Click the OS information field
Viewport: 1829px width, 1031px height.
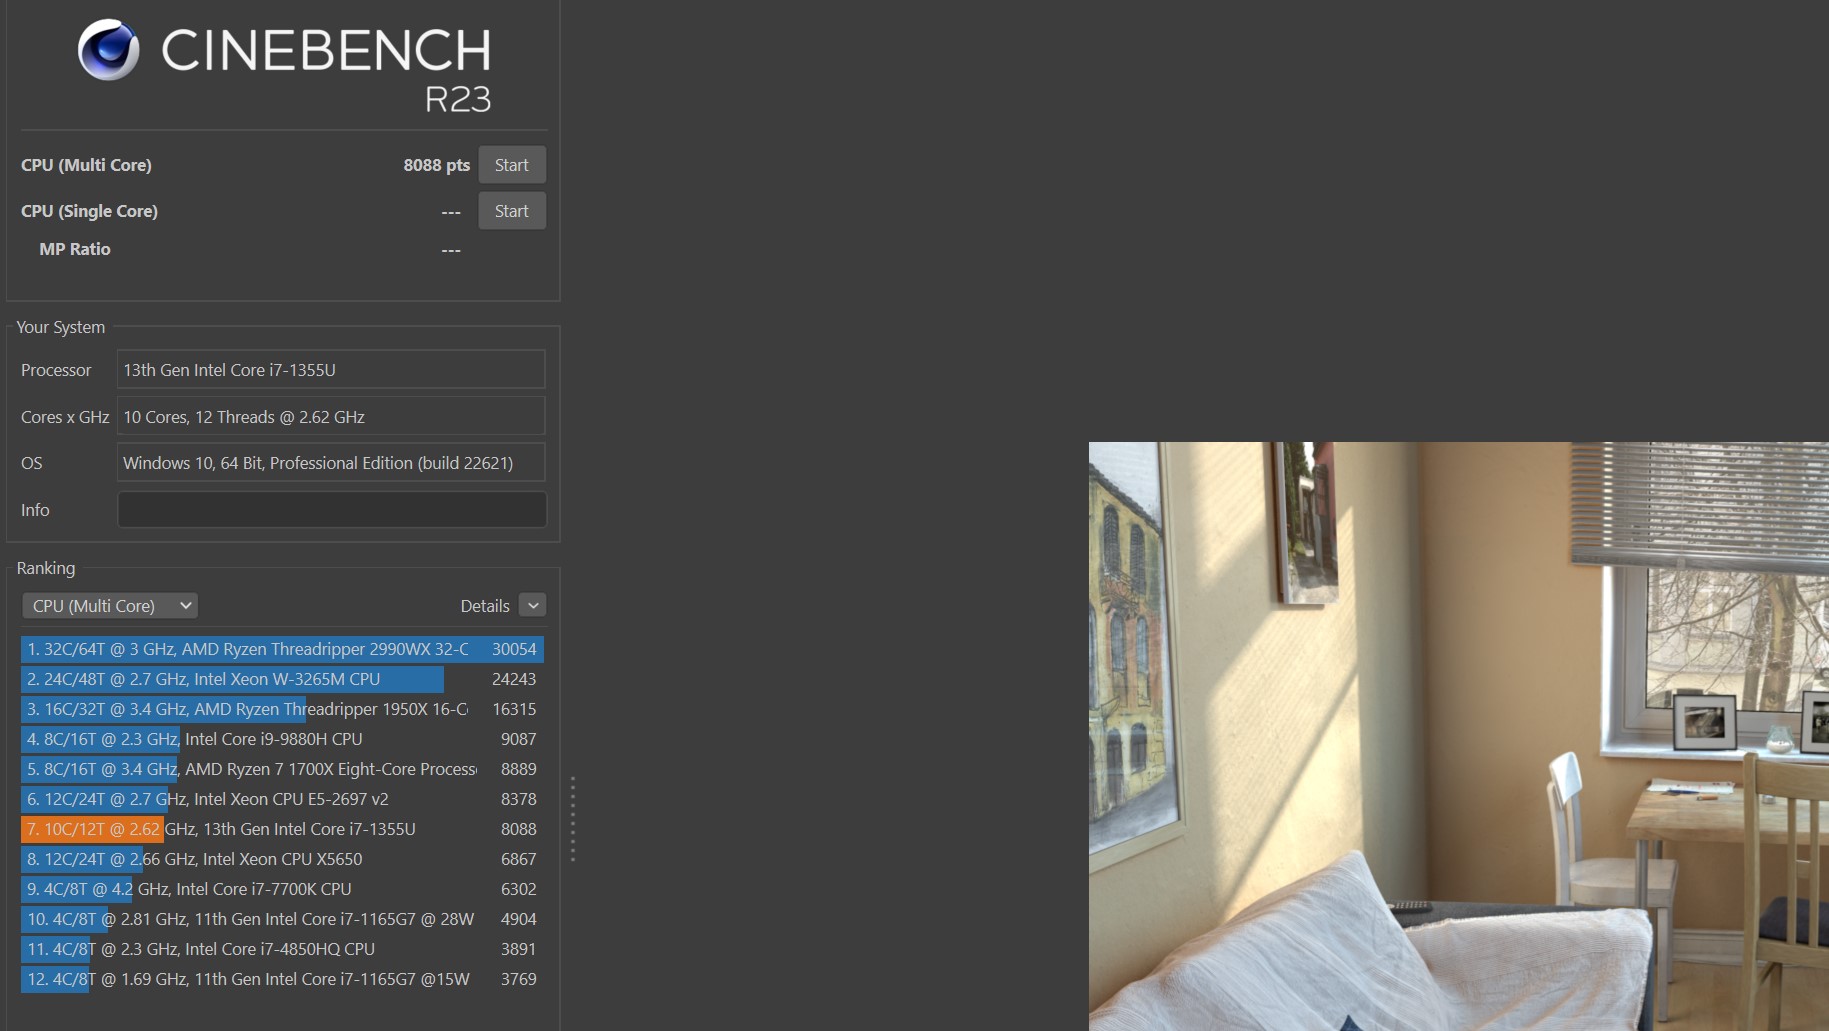pyautogui.click(x=331, y=463)
